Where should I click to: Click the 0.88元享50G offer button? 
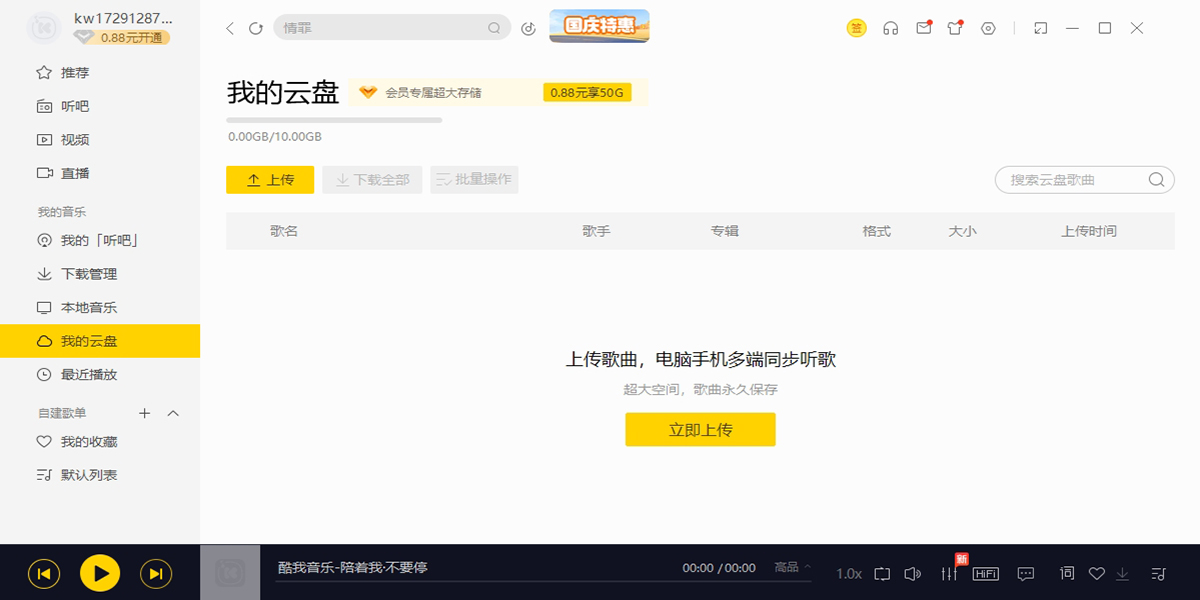pos(587,93)
